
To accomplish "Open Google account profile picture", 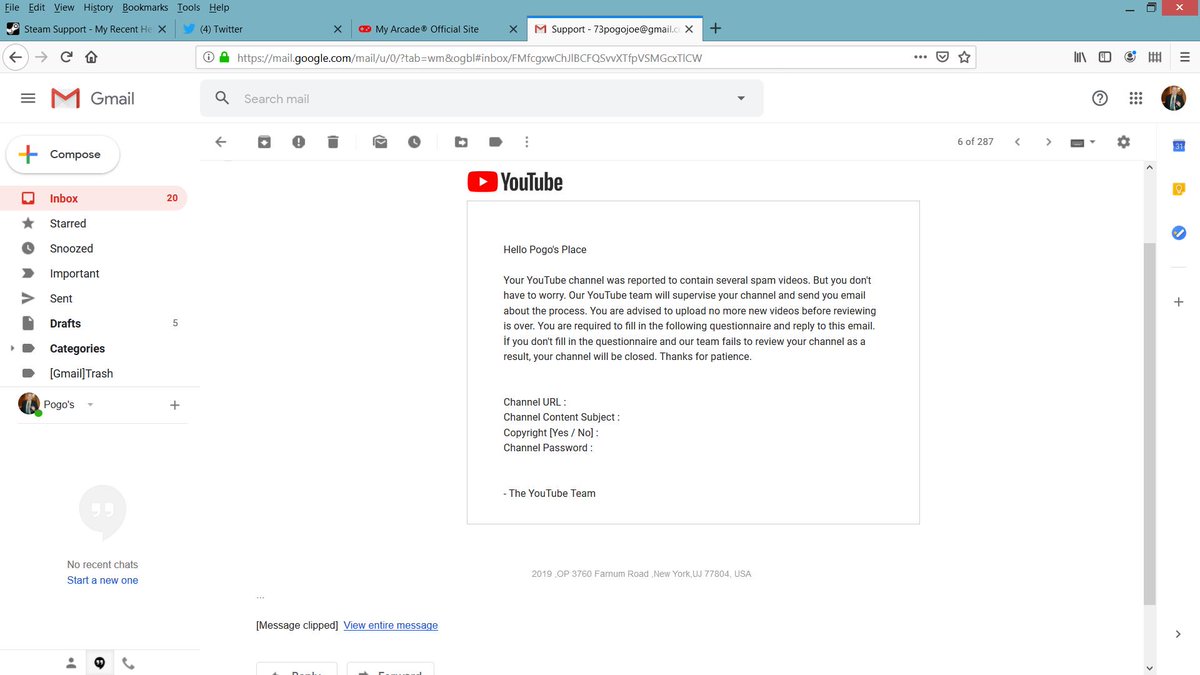I will coord(1173,98).
